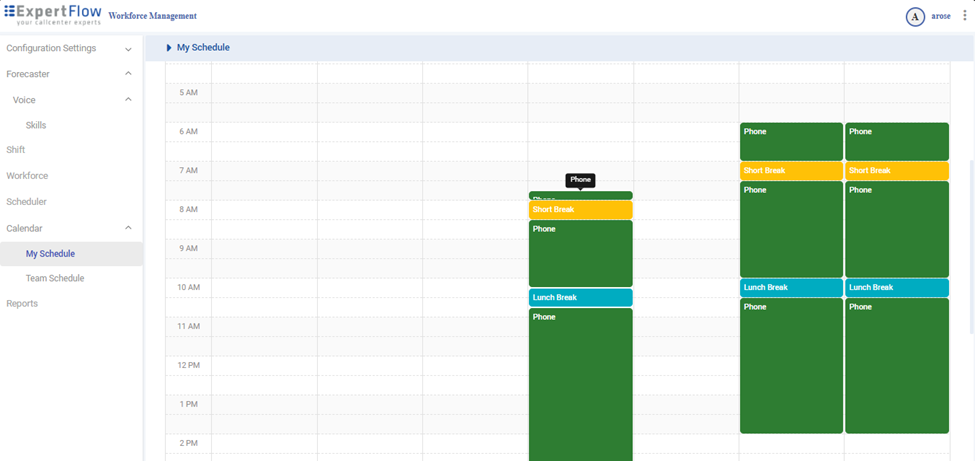Image resolution: width=975 pixels, height=461 pixels.
Task: Collapse the Voice submenu chevron
Action: coord(128,100)
